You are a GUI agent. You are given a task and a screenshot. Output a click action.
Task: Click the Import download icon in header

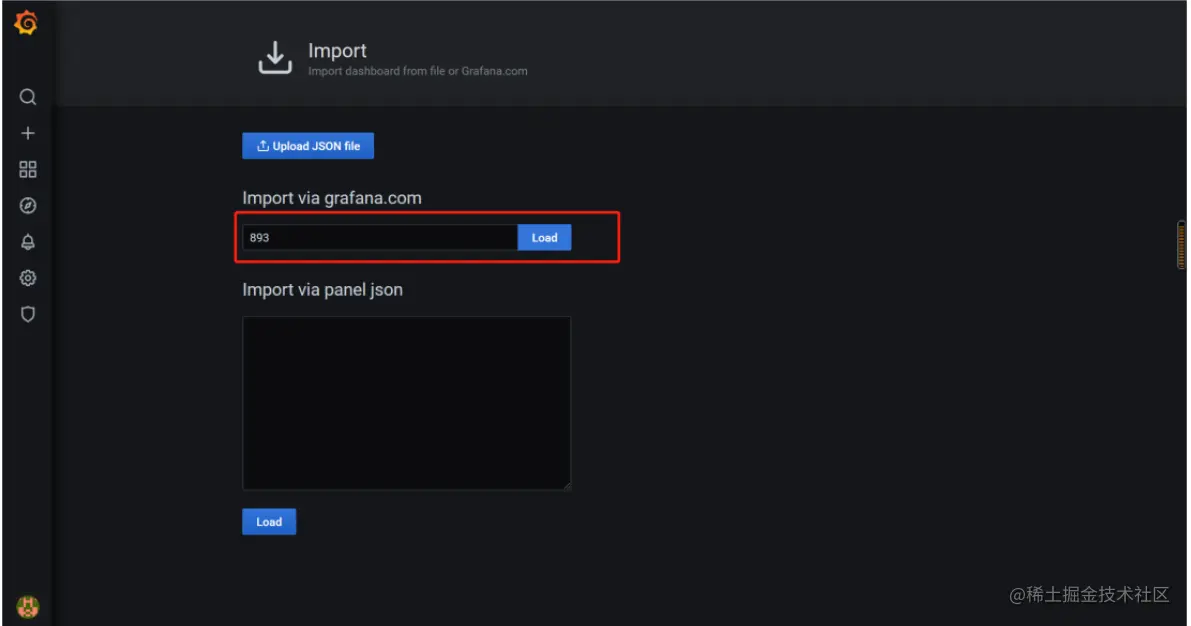click(x=275, y=58)
